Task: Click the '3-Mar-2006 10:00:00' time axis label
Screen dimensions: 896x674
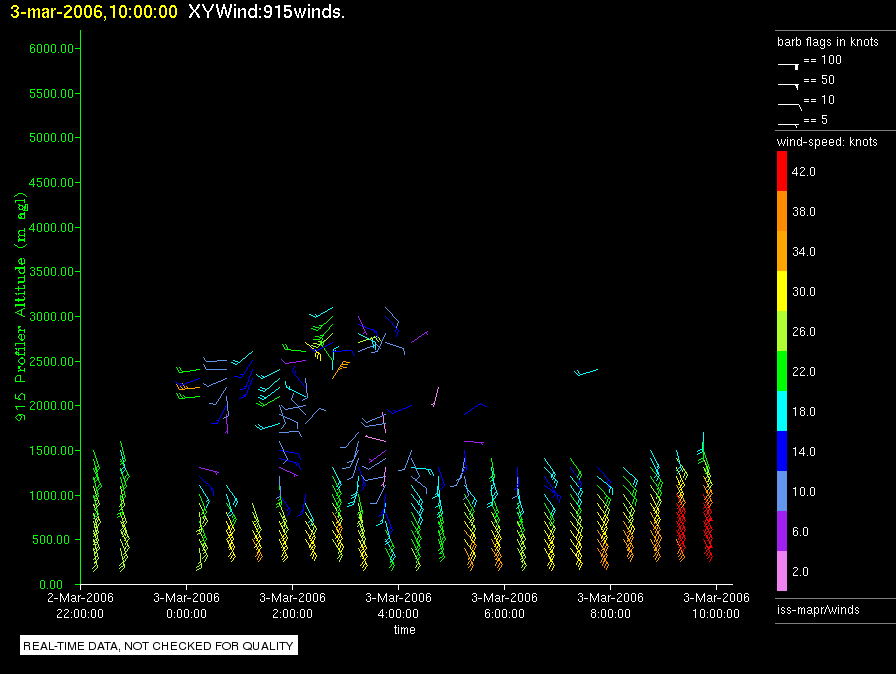Action: pyautogui.click(x=716, y=605)
